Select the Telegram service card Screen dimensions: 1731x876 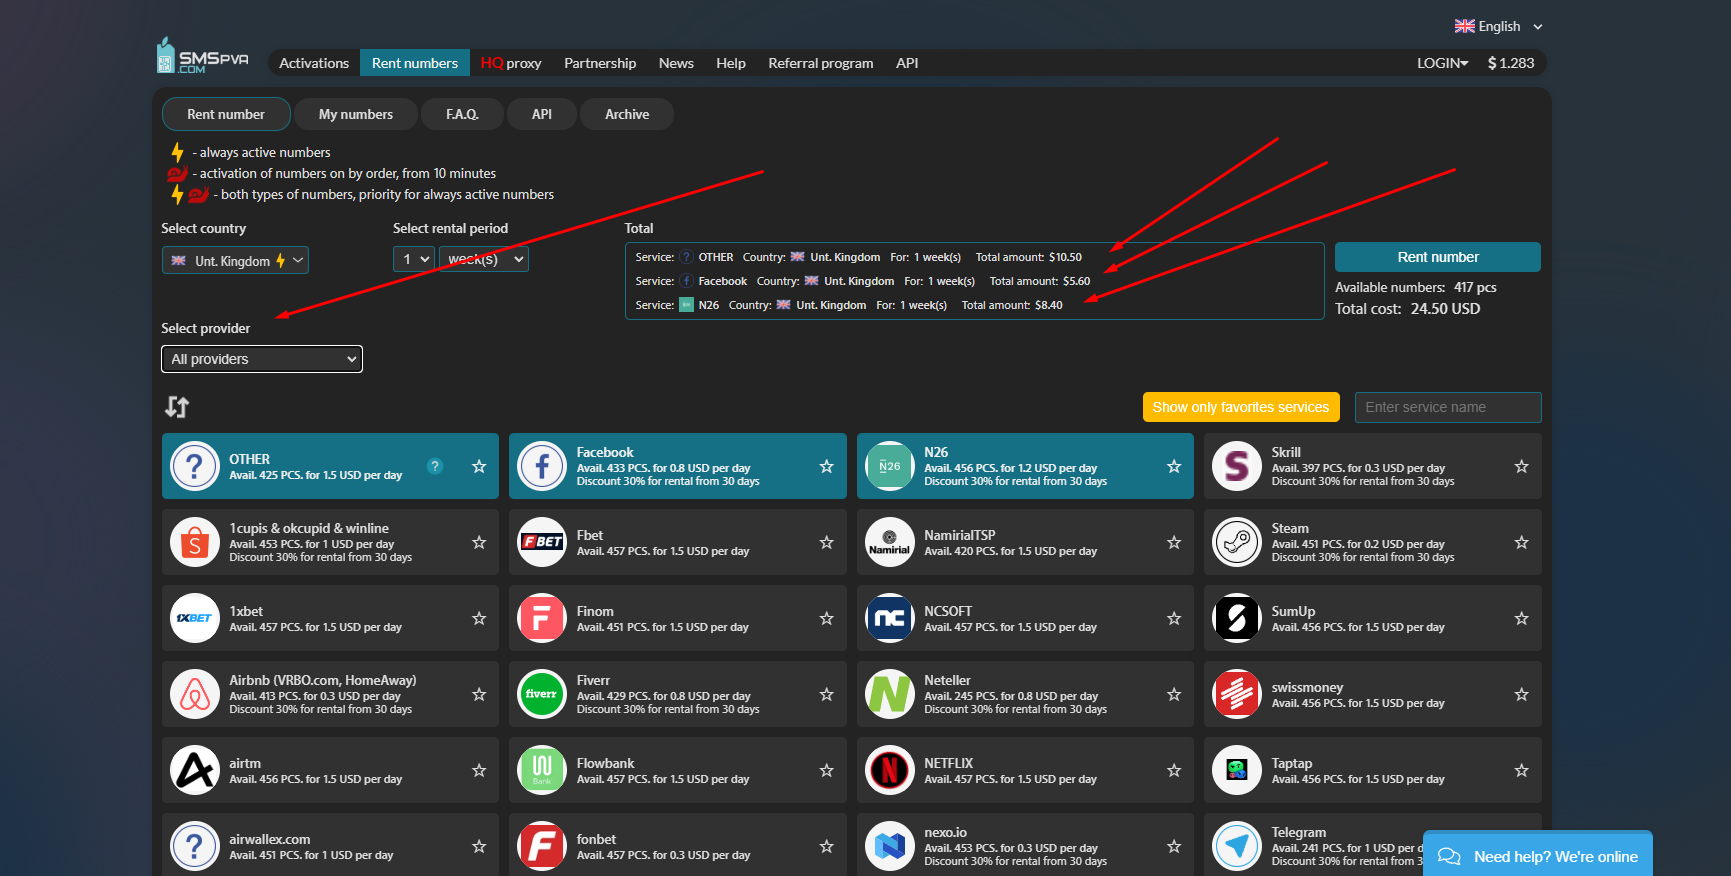(1373, 845)
